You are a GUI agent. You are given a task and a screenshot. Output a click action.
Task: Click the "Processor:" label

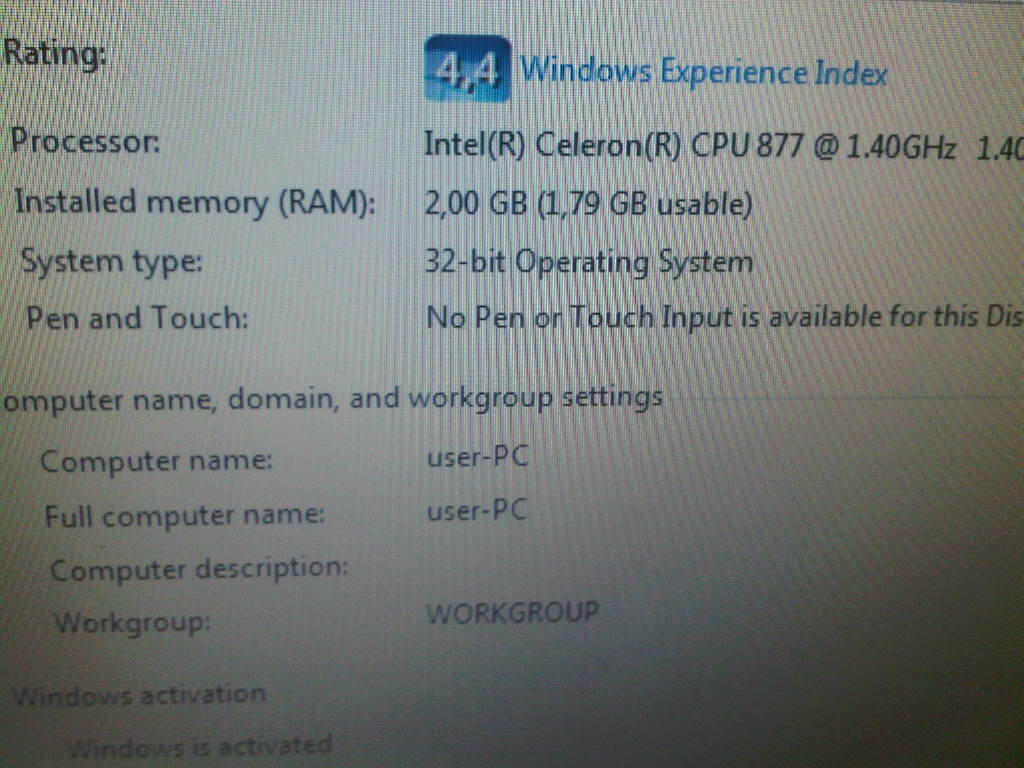[x=86, y=140]
